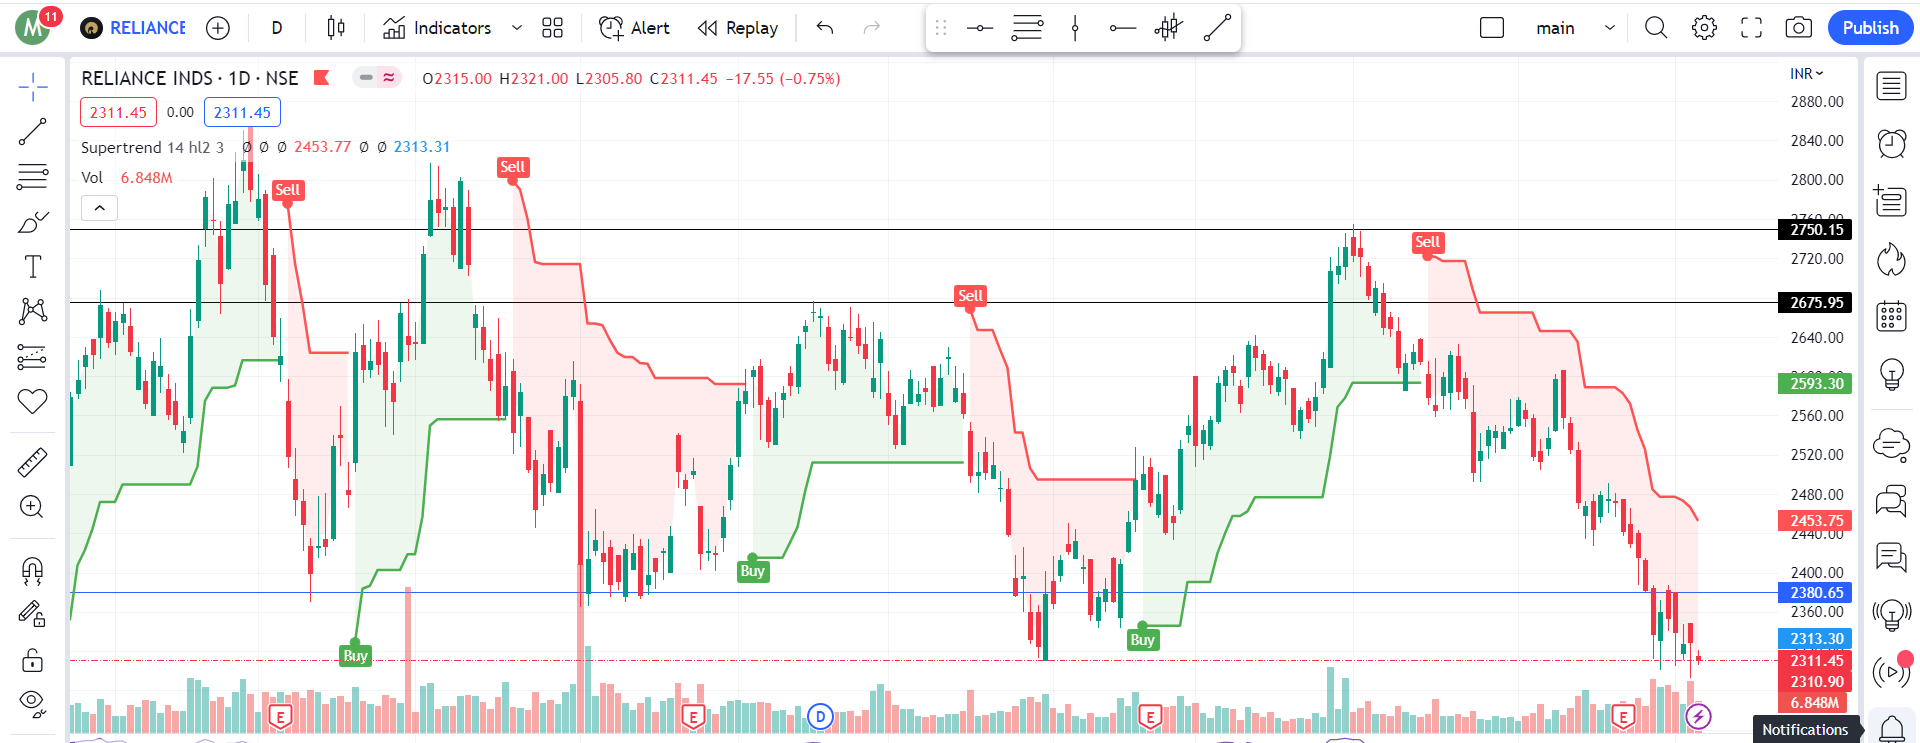Screen dimensions: 1920x743
Task: Toggle magnet mode
Action: pos(32,571)
